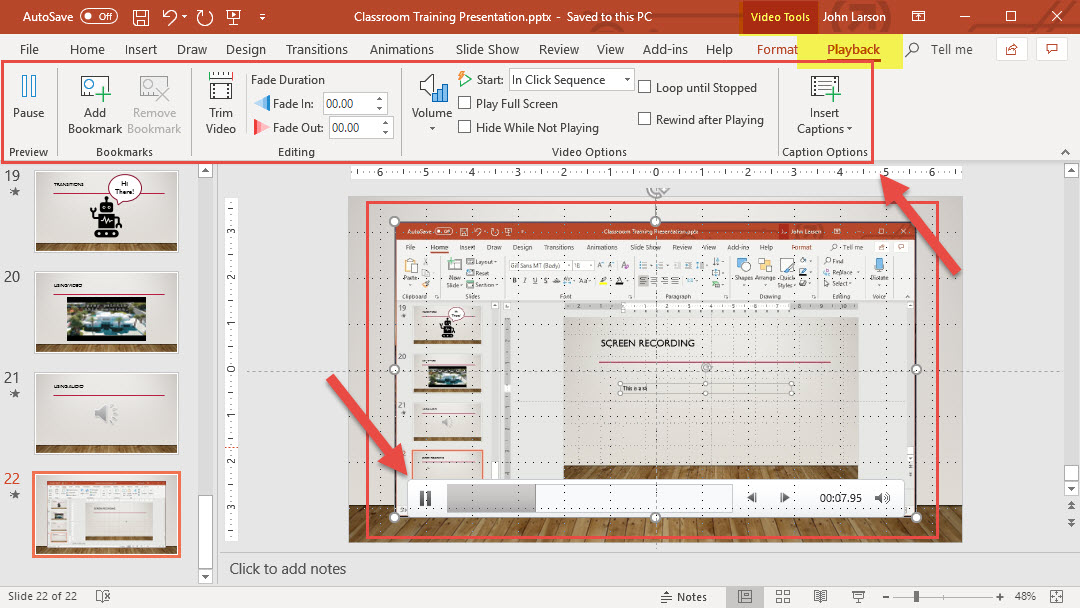The width and height of the screenshot is (1080, 608).
Task: Mute video using the player speaker icon
Action: pyautogui.click(x=882, y=498)
